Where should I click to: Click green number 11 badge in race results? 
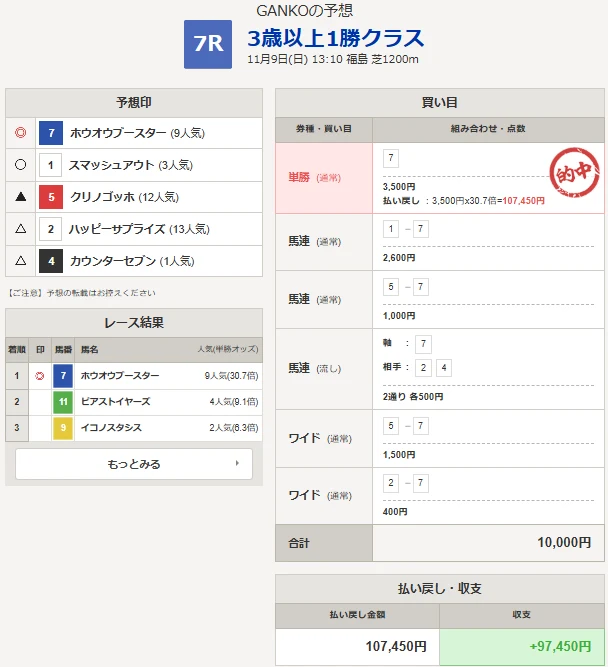[x=63, y=402]
